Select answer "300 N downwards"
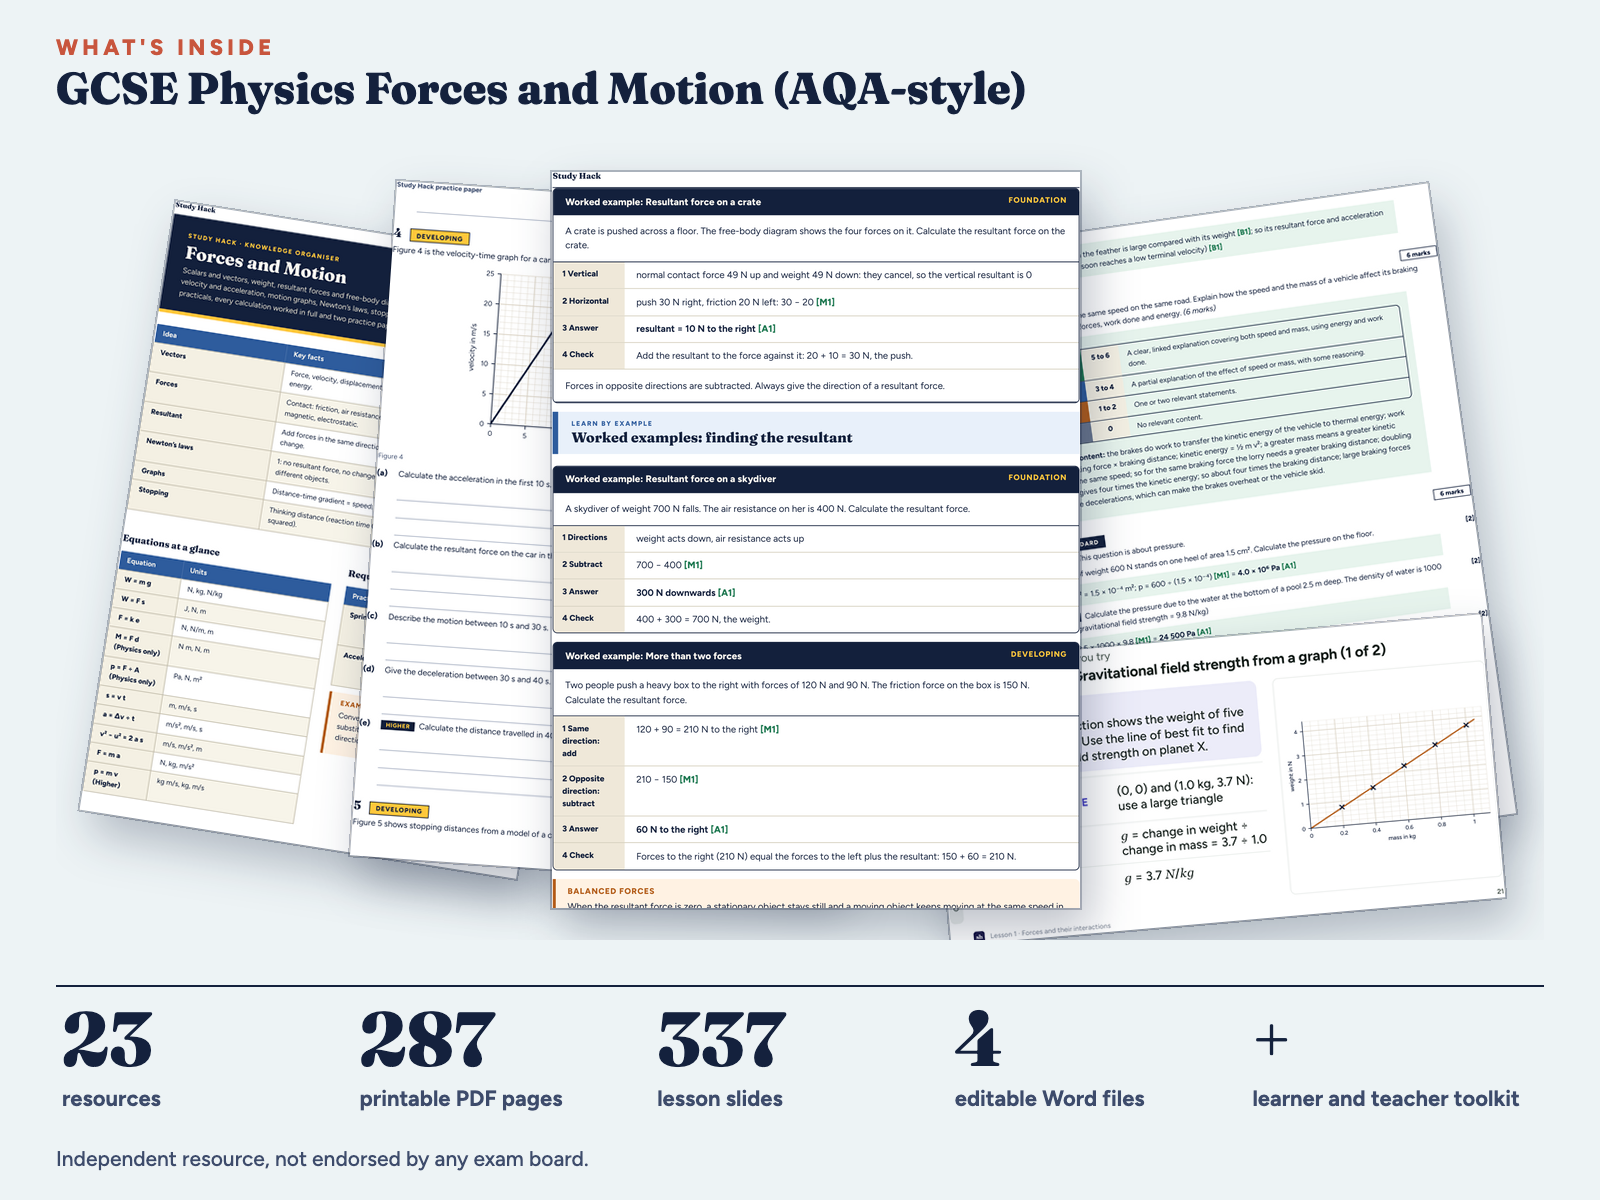Viewport: 1600px width, 1200px height. (x=685, y=593)
